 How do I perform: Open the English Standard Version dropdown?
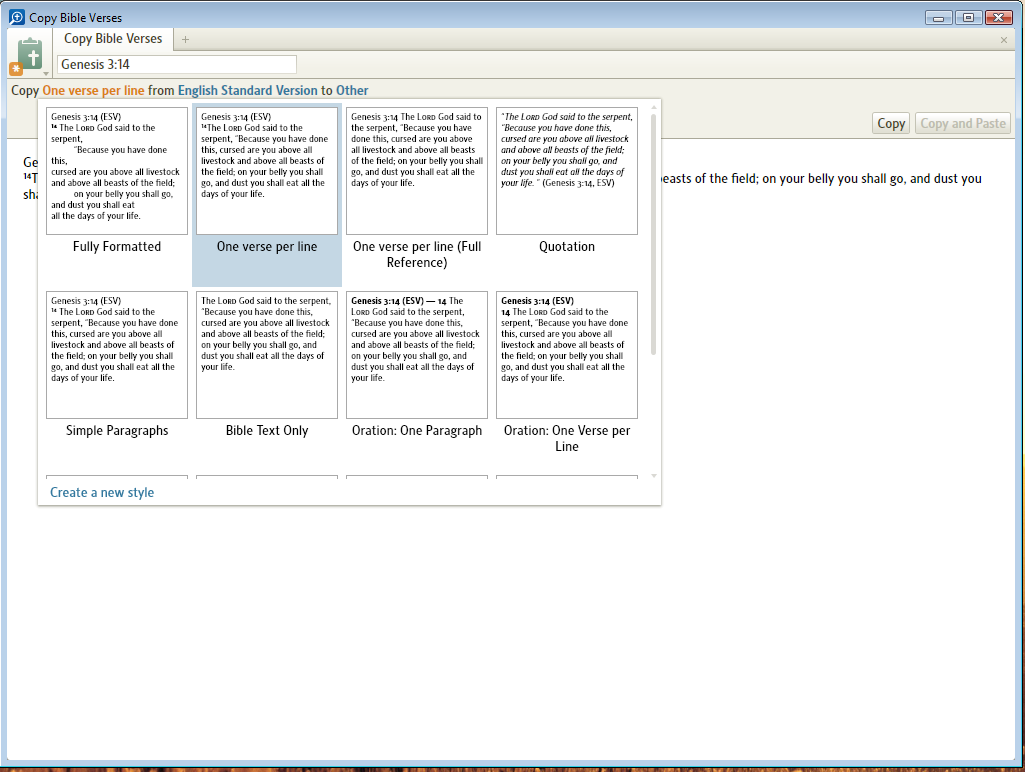pos(248,90)
